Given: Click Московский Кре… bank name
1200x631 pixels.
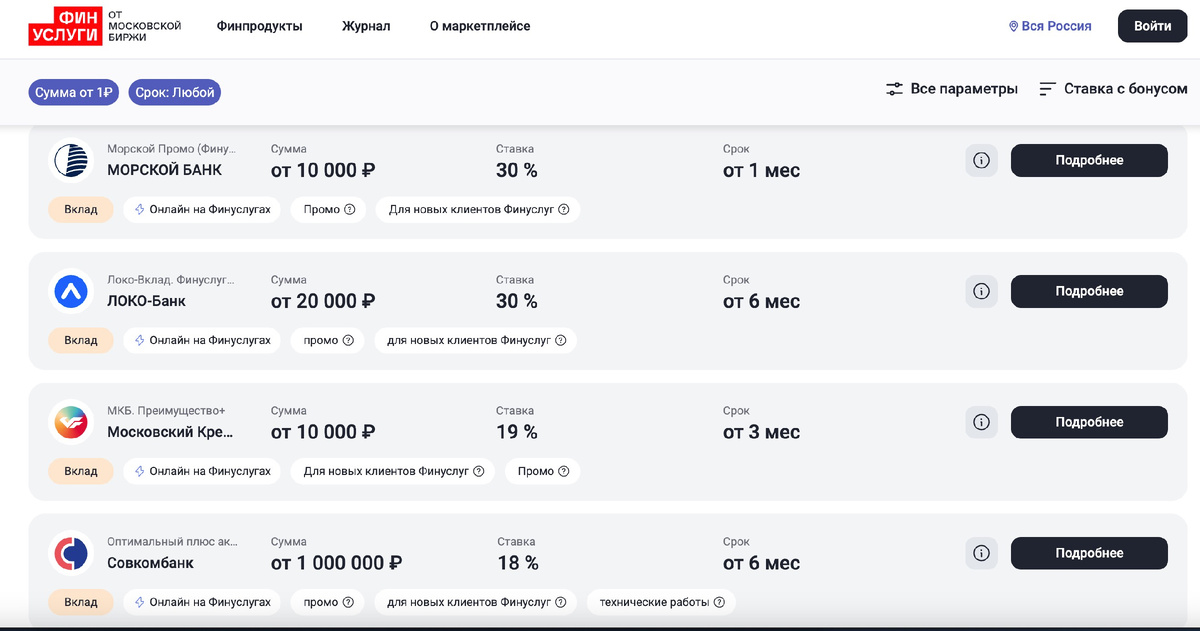Looking at the screenshot, I should 170,432.
